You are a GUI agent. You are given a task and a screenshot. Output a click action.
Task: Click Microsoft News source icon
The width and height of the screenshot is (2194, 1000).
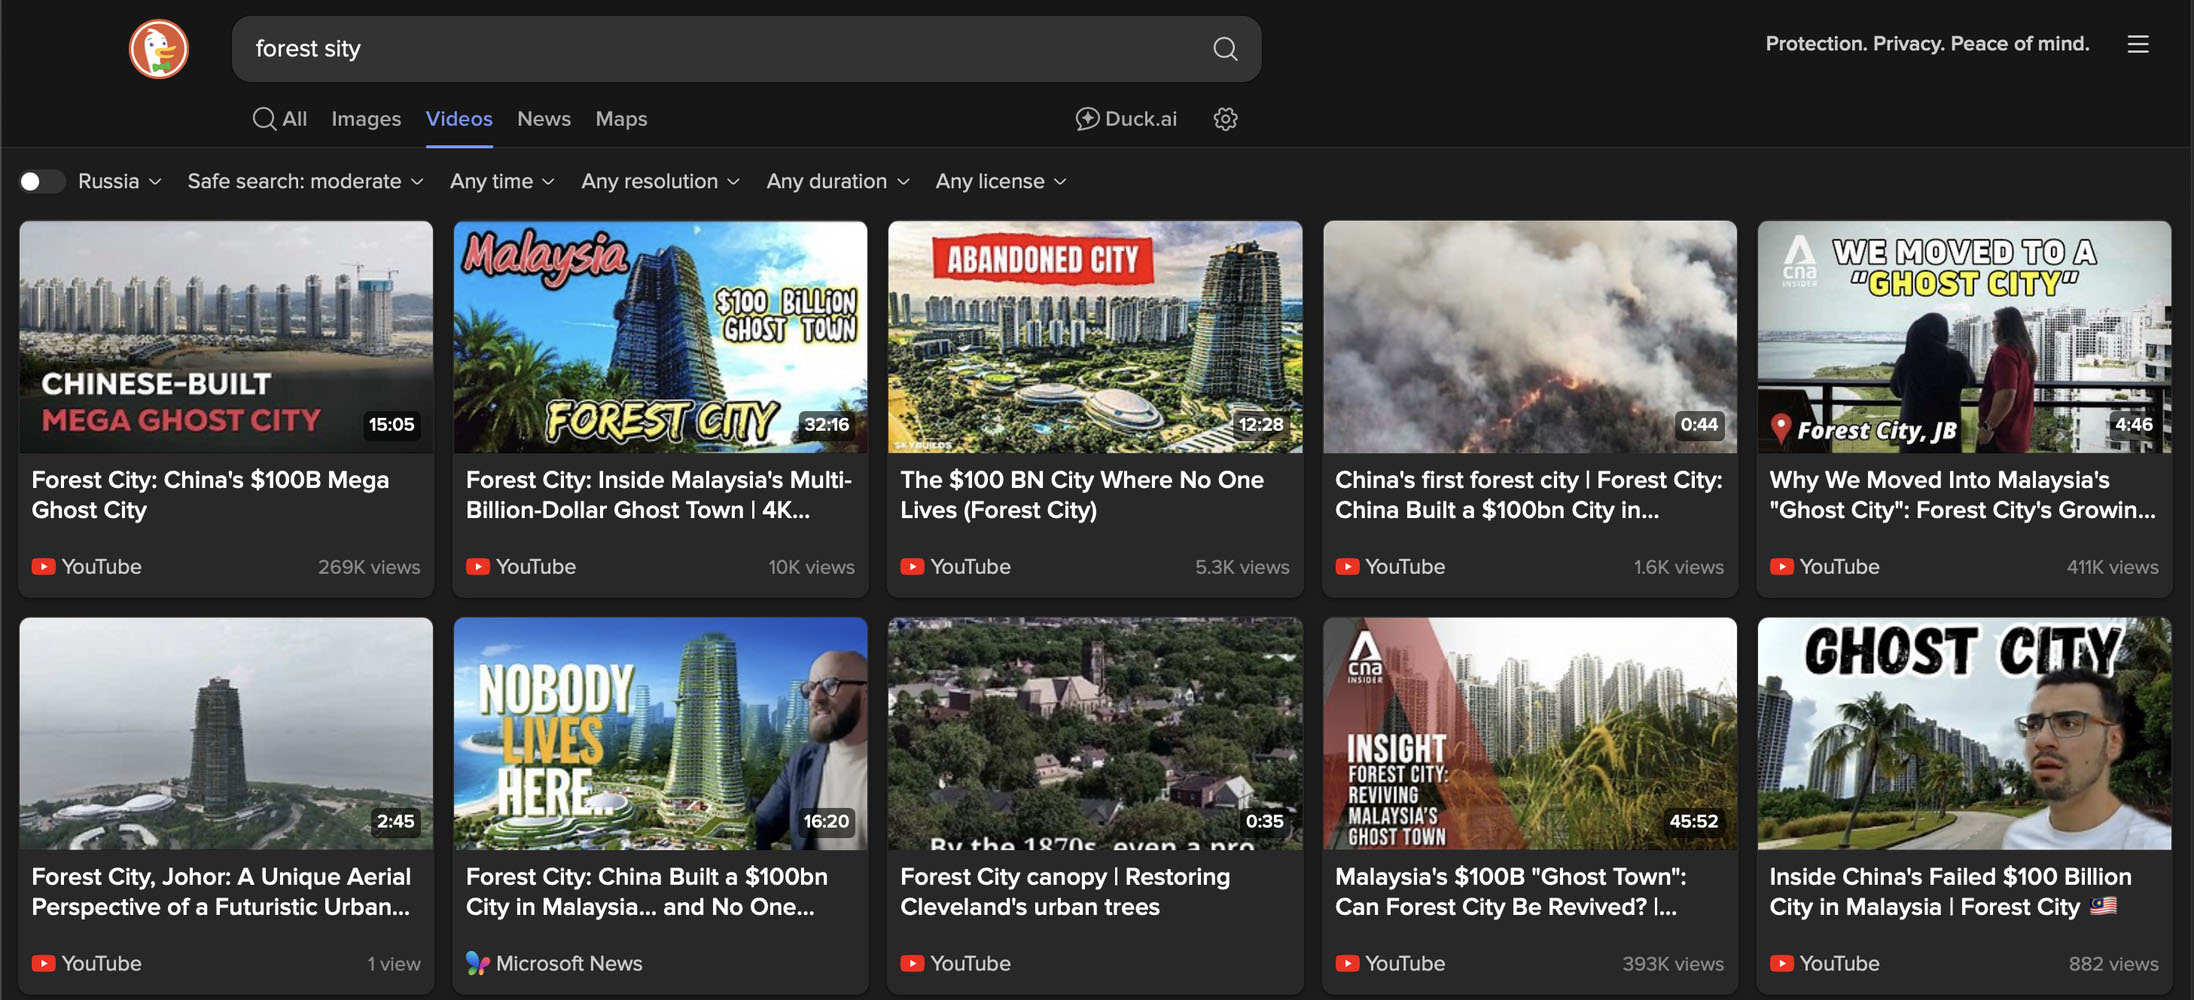click(x=477, y=963)
